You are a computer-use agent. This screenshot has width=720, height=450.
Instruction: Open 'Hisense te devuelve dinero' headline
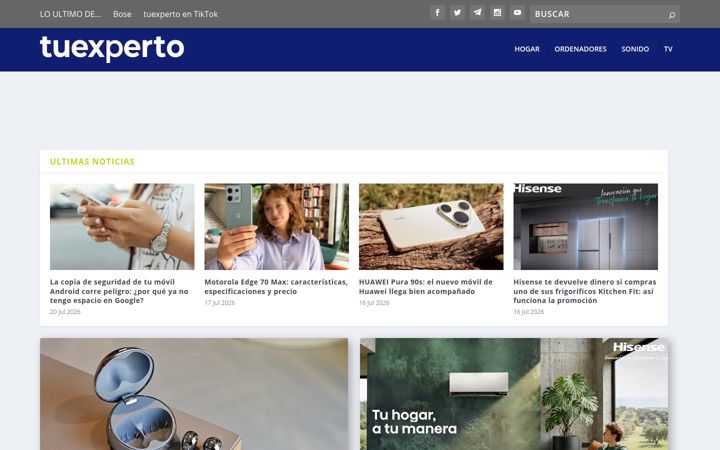585,291
